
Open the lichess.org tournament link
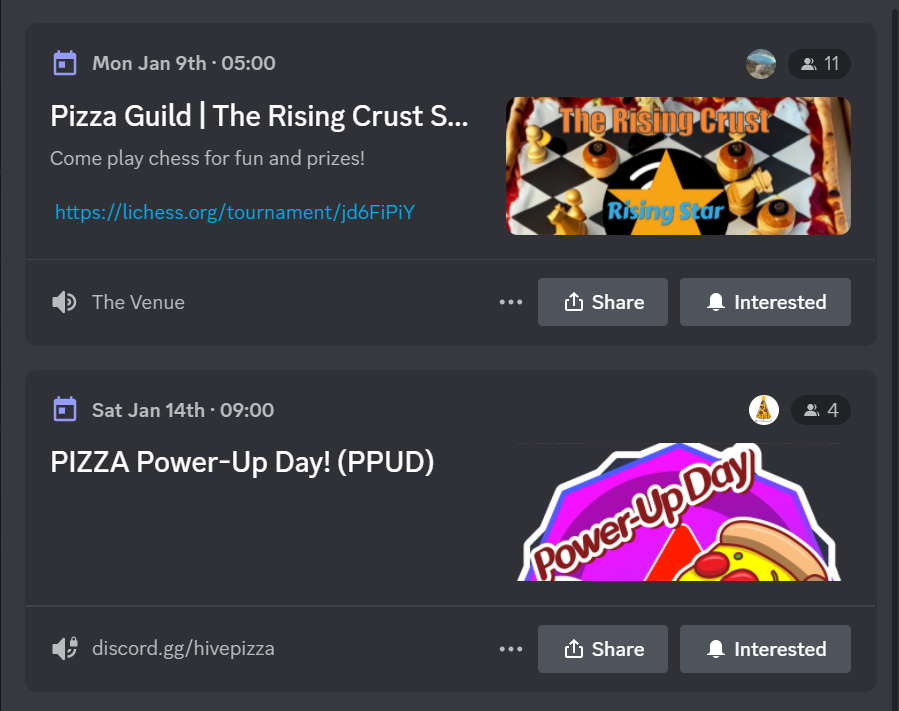pos(234,213)
